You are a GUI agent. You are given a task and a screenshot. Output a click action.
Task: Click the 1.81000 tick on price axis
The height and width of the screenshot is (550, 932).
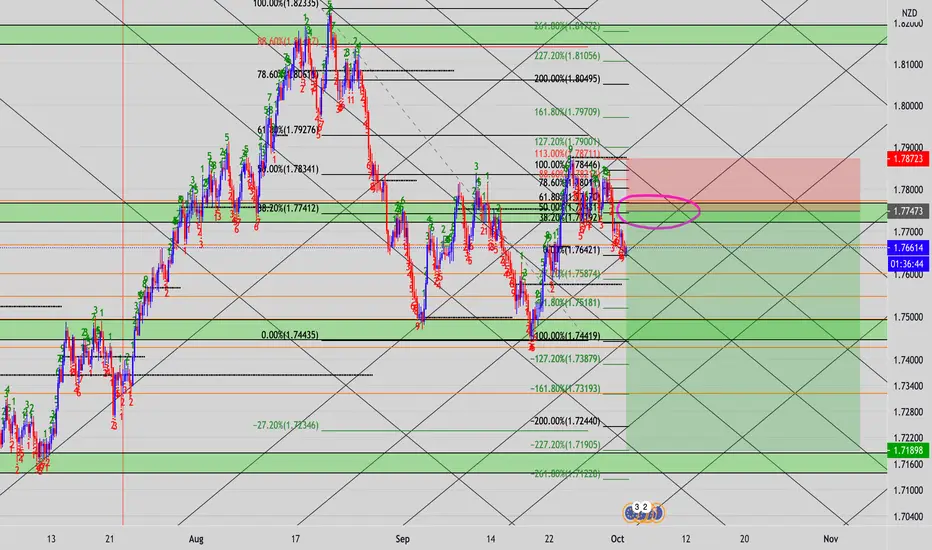908,64
